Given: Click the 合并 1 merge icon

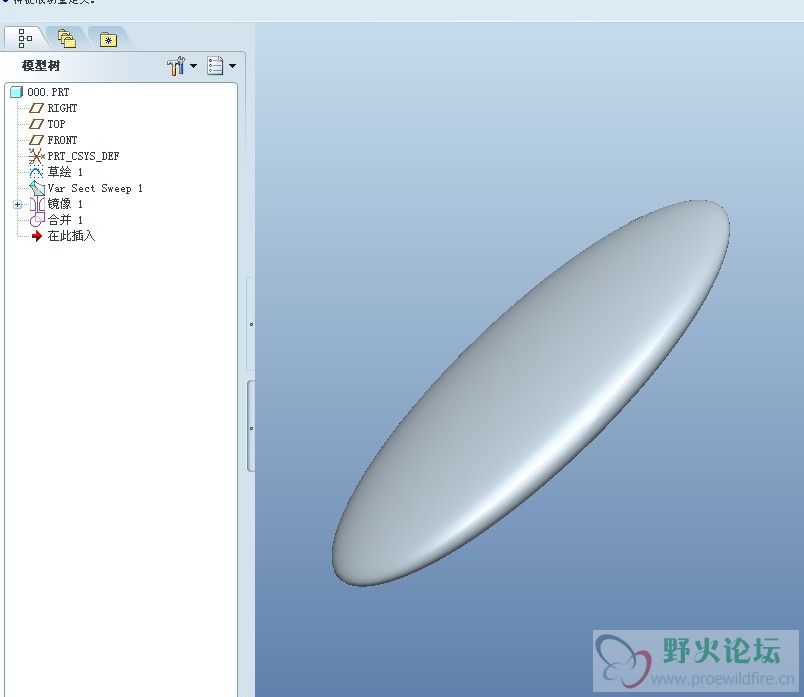Looking at the screenshot, I should 37,220.
